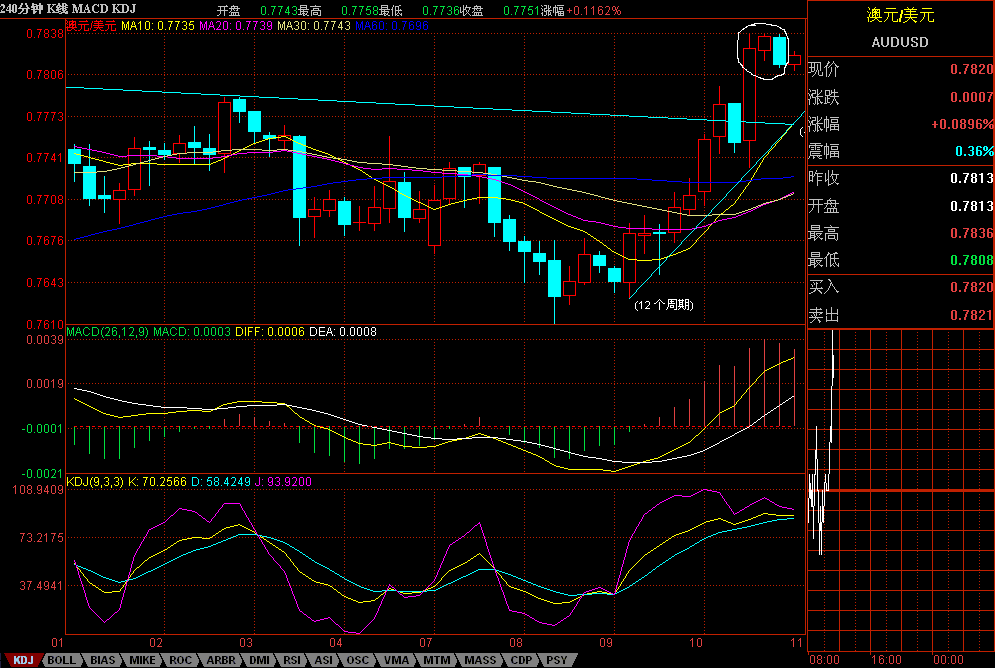995x668 pixels.
Task: Switch to the MIKE indicator tab
Action: (x=143, y=660)
